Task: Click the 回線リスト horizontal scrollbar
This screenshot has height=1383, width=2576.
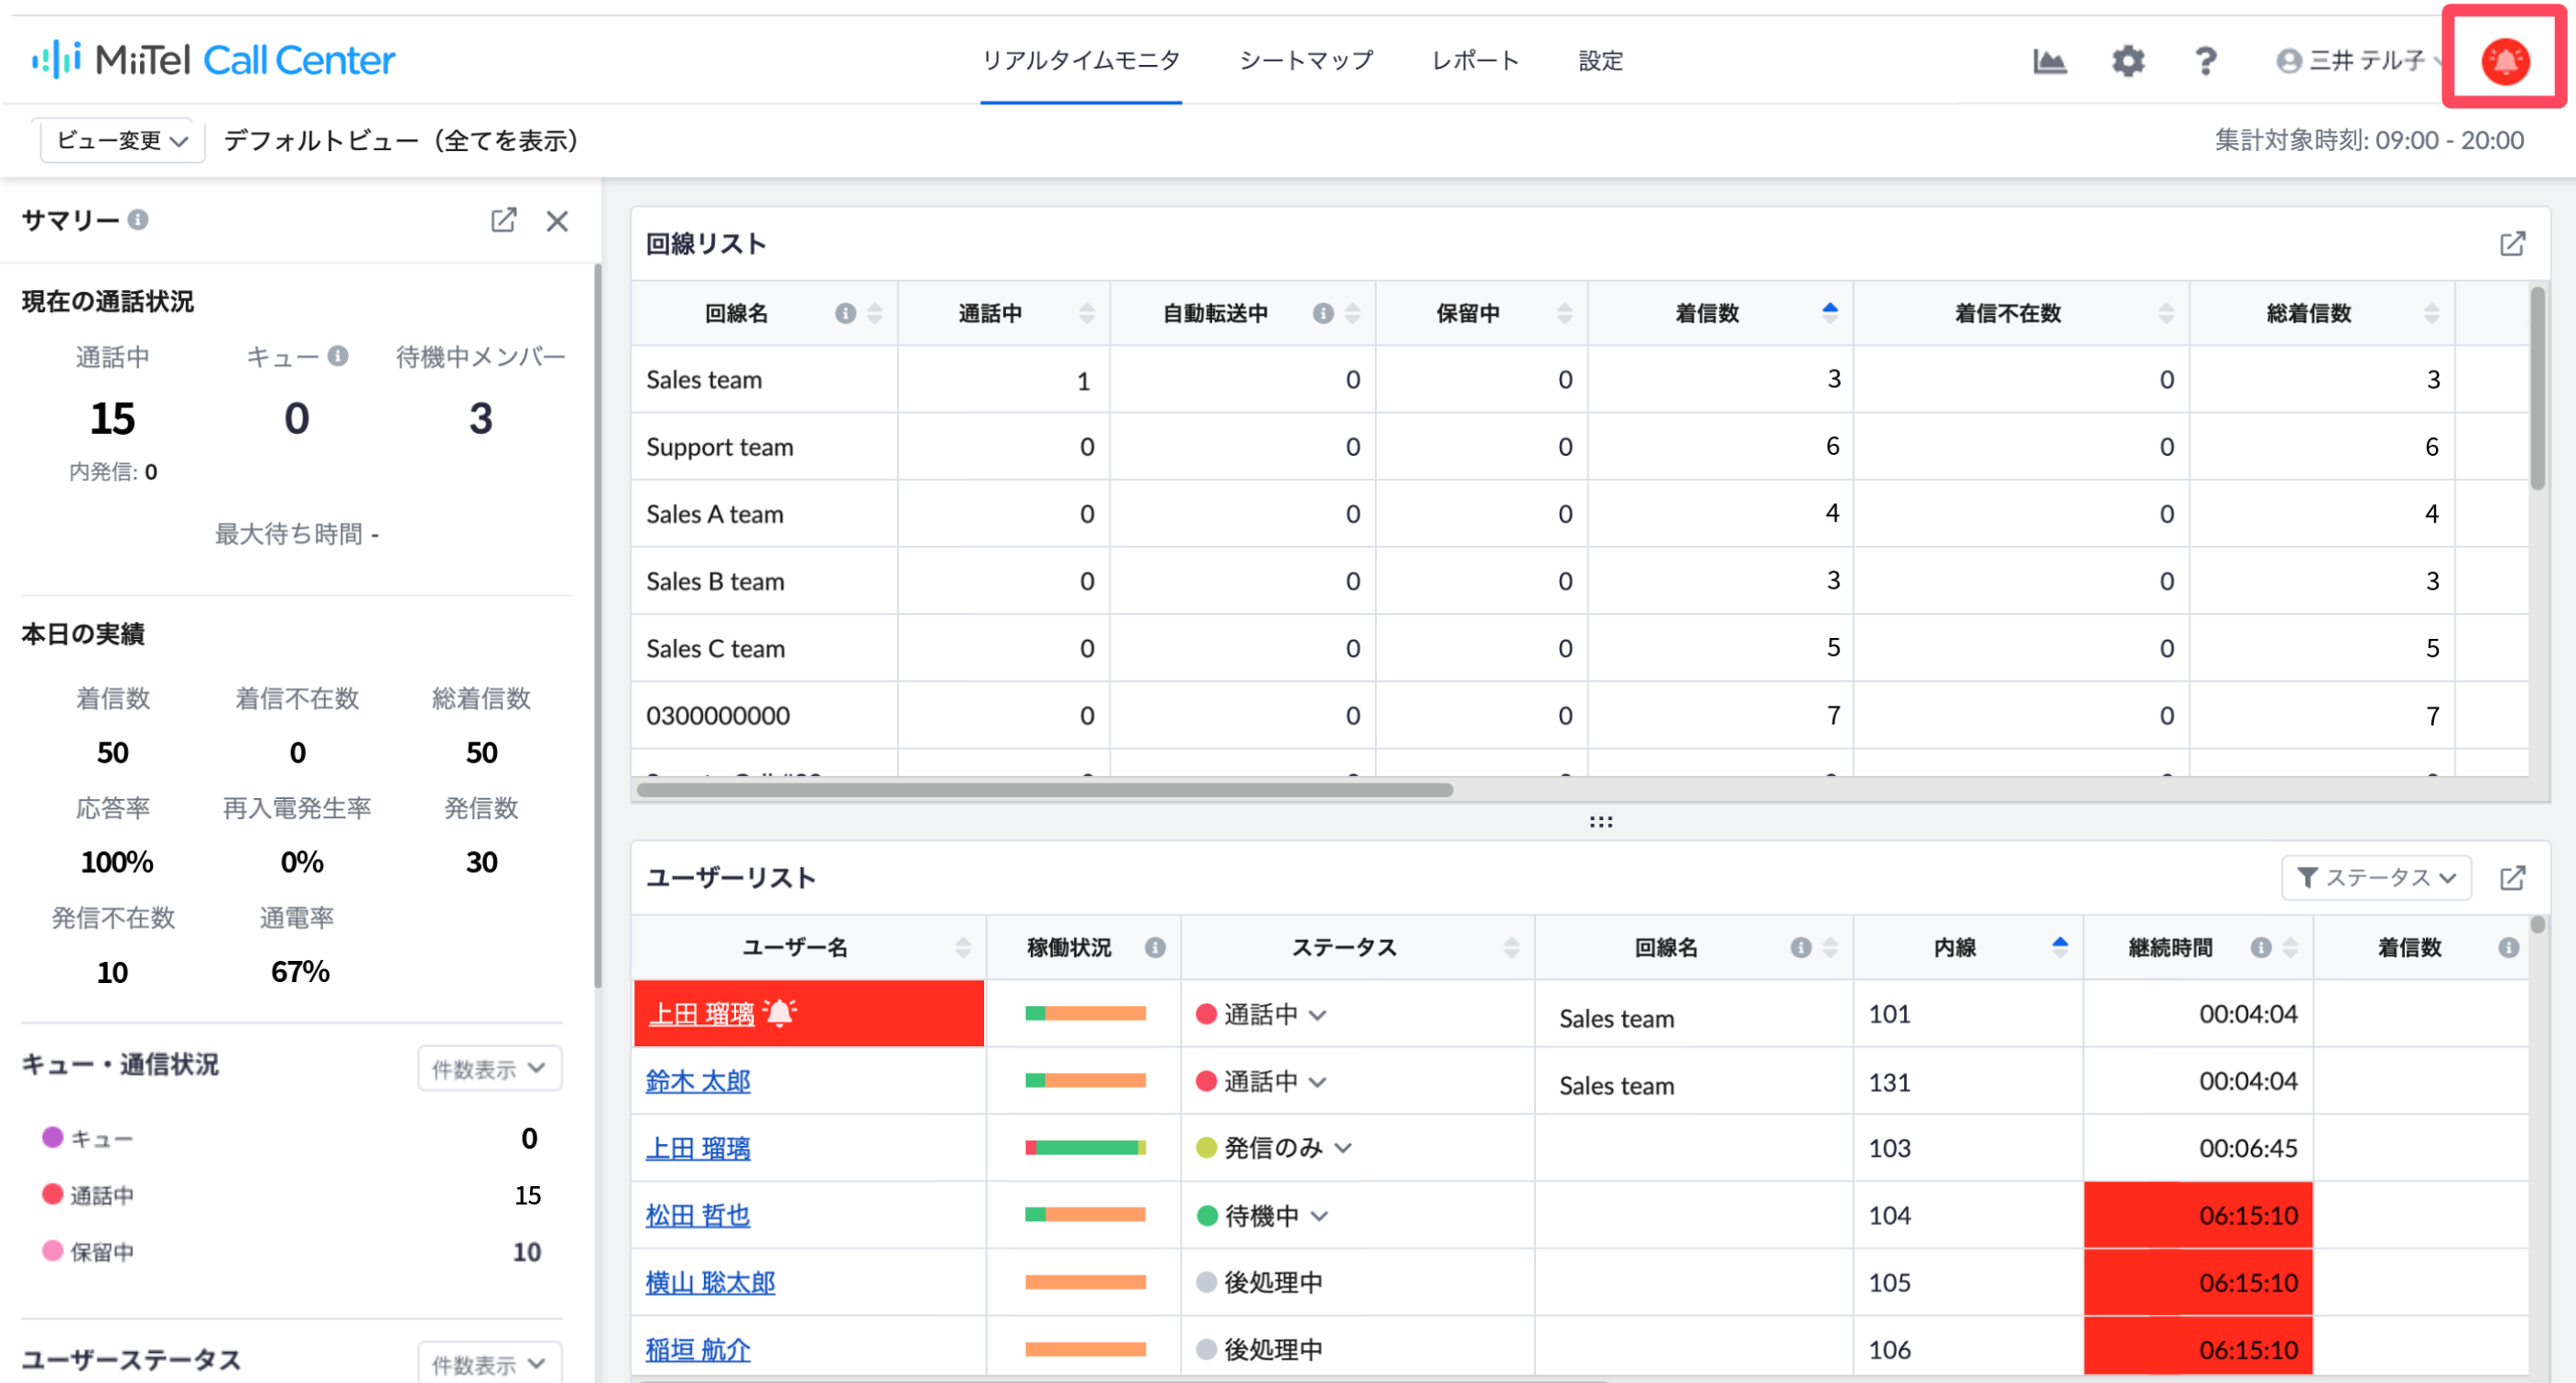Action: (x=1045, y=789)
